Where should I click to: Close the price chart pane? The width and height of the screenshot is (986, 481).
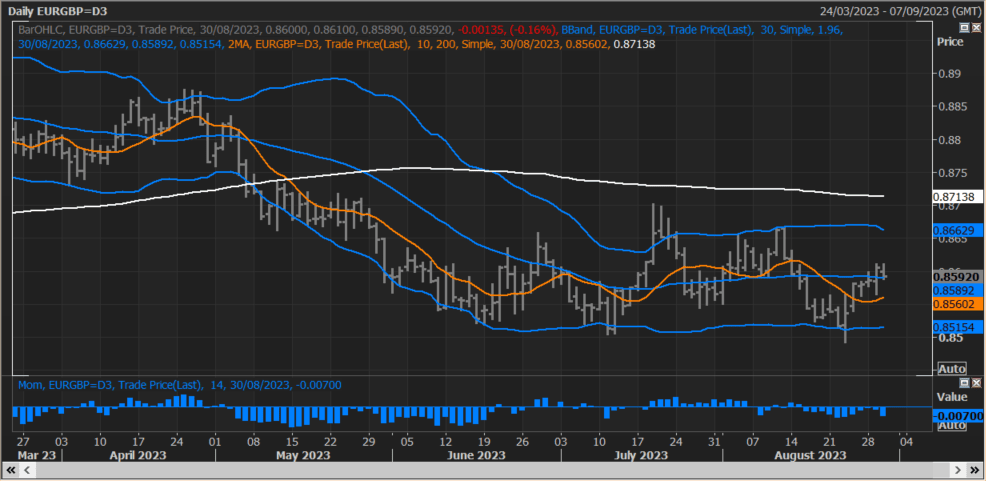click(x=975, y=28)
